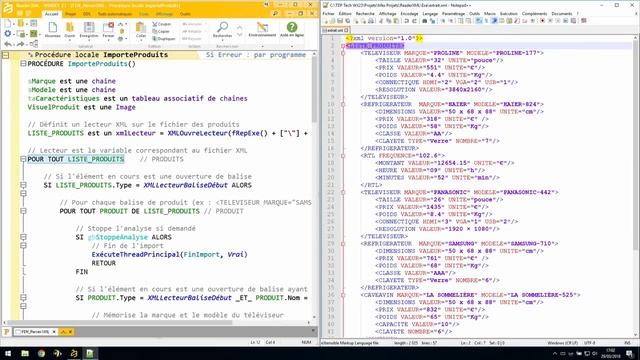Click WinDev redo arrow in quick access

tap(21, 44)
